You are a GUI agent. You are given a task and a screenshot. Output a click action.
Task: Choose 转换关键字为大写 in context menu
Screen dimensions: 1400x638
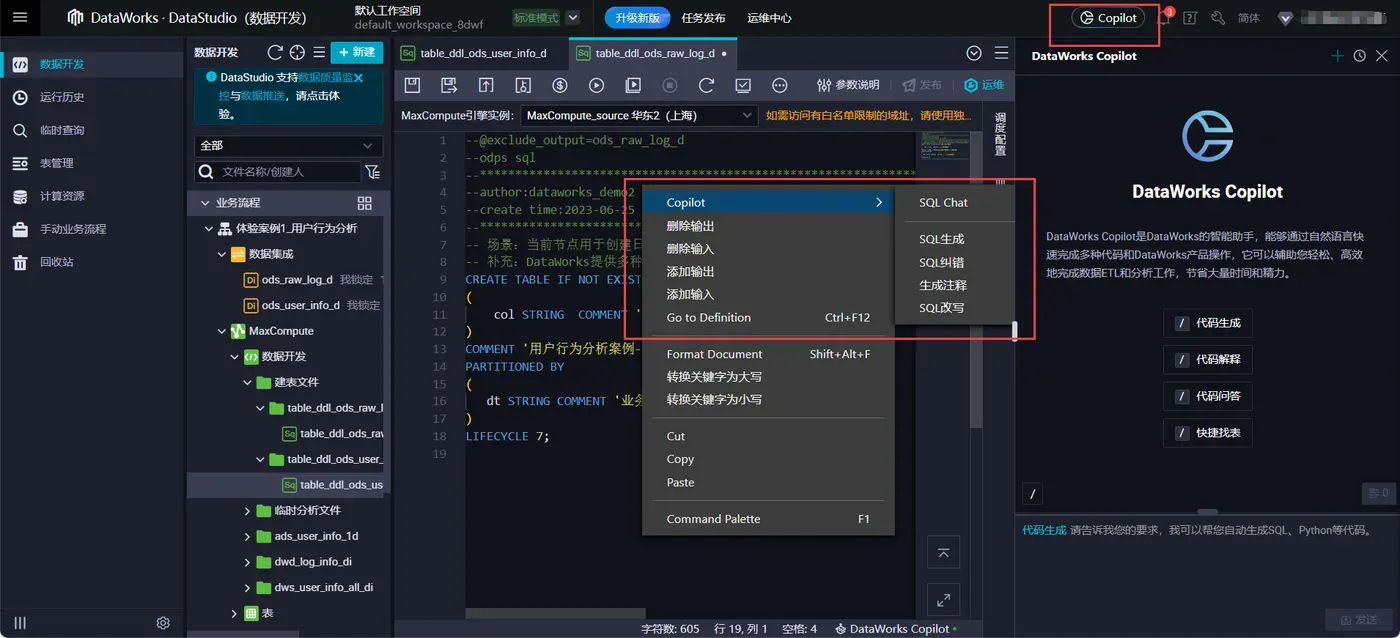click(768, 377)
